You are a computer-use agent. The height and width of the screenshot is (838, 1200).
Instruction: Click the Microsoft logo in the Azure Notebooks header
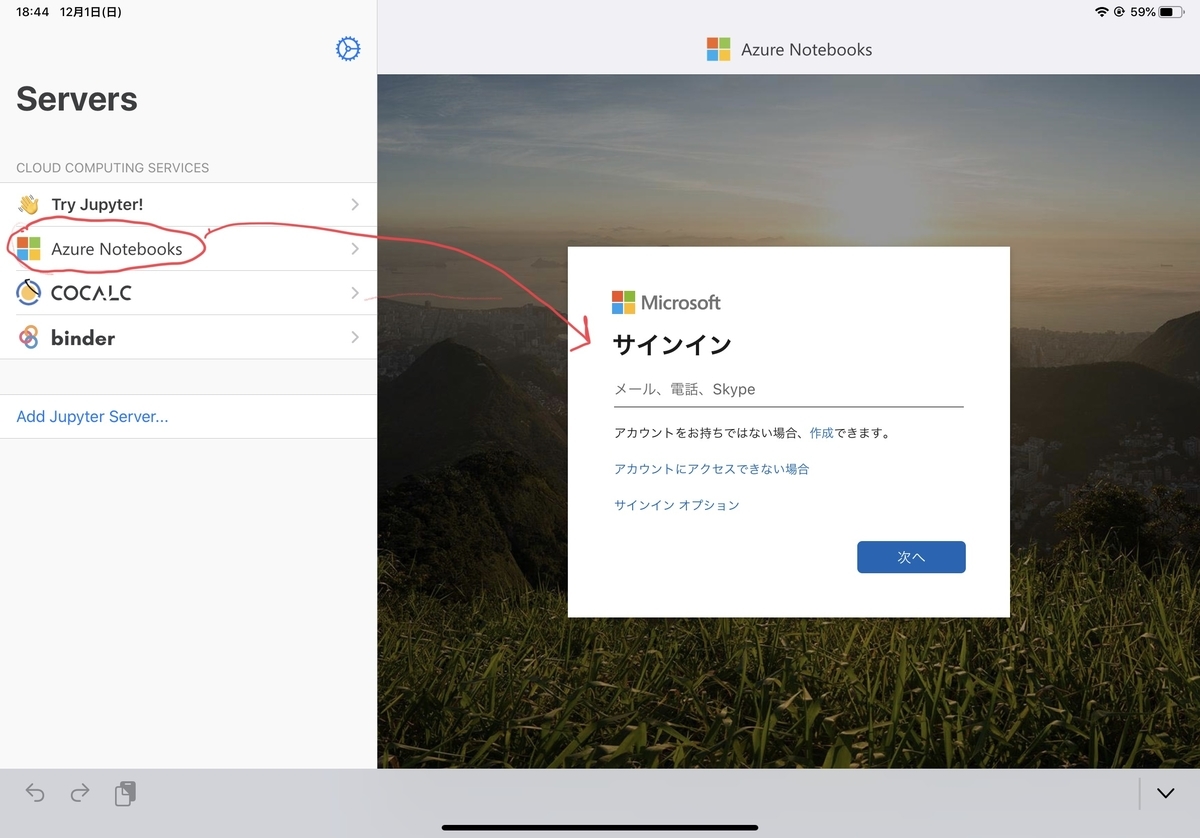718,49
